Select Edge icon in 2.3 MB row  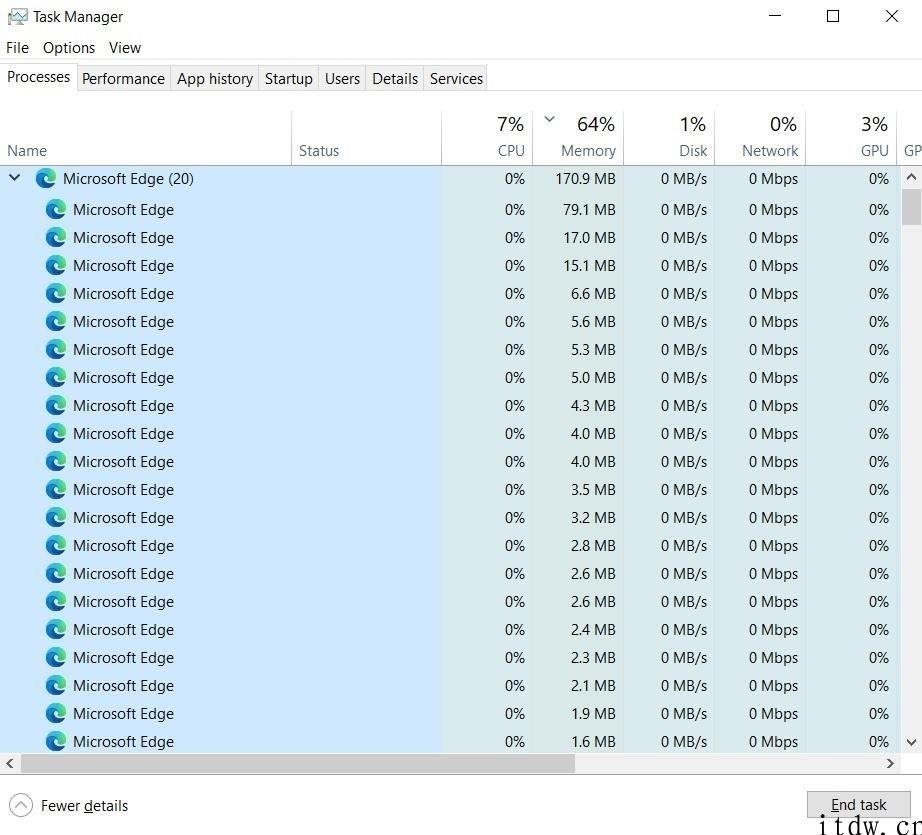pyautogui.click(x=56, y=657)
